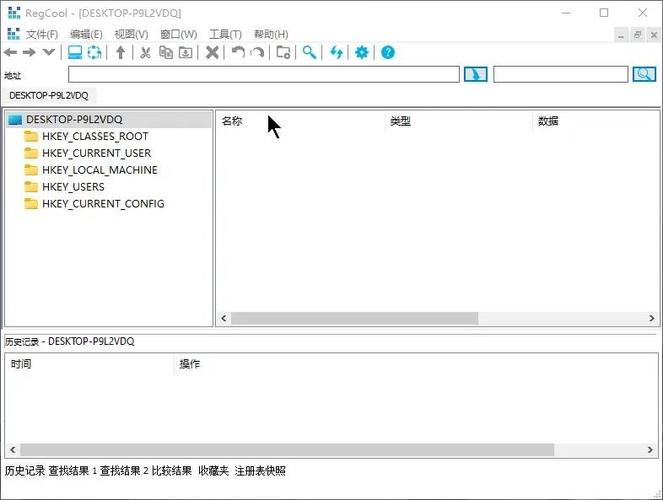
Task: Switch to 查找结果 2 bottom tab
Action: pos(124,471)
